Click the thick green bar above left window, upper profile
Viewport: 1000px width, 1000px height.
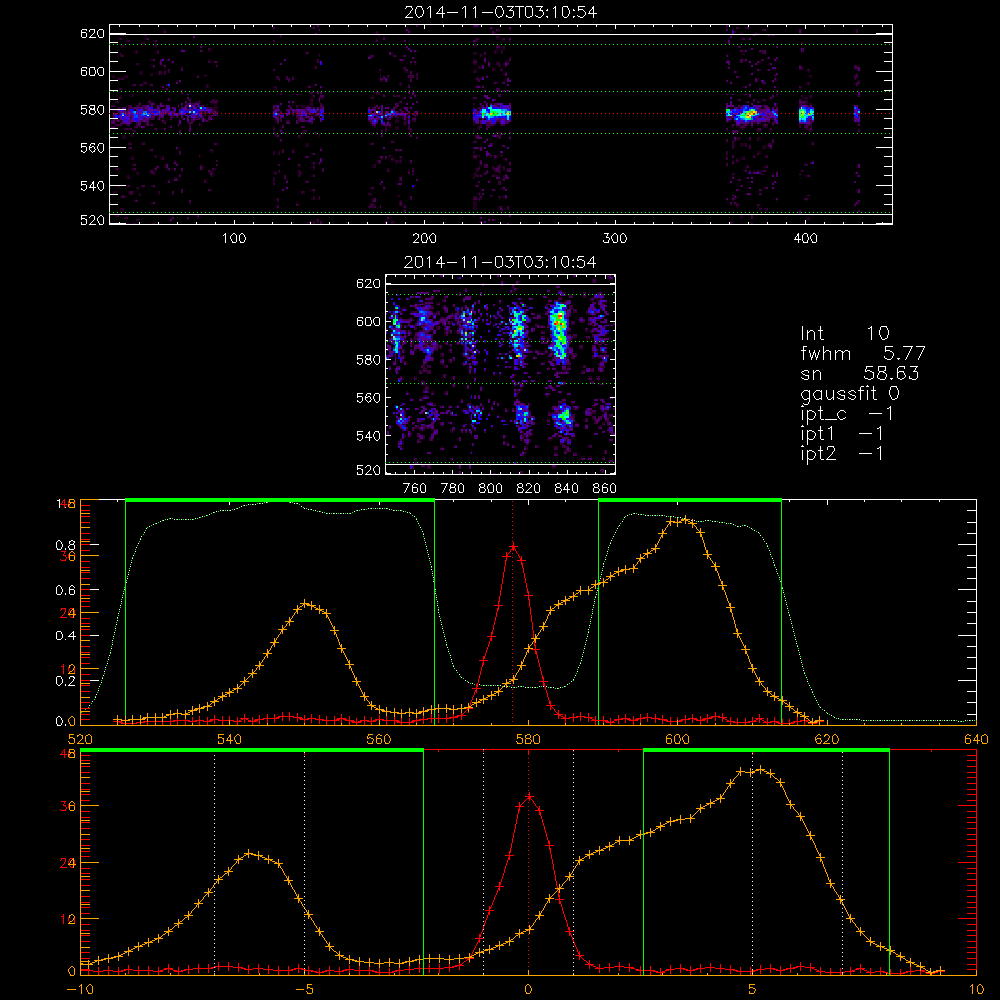point(280,501)
